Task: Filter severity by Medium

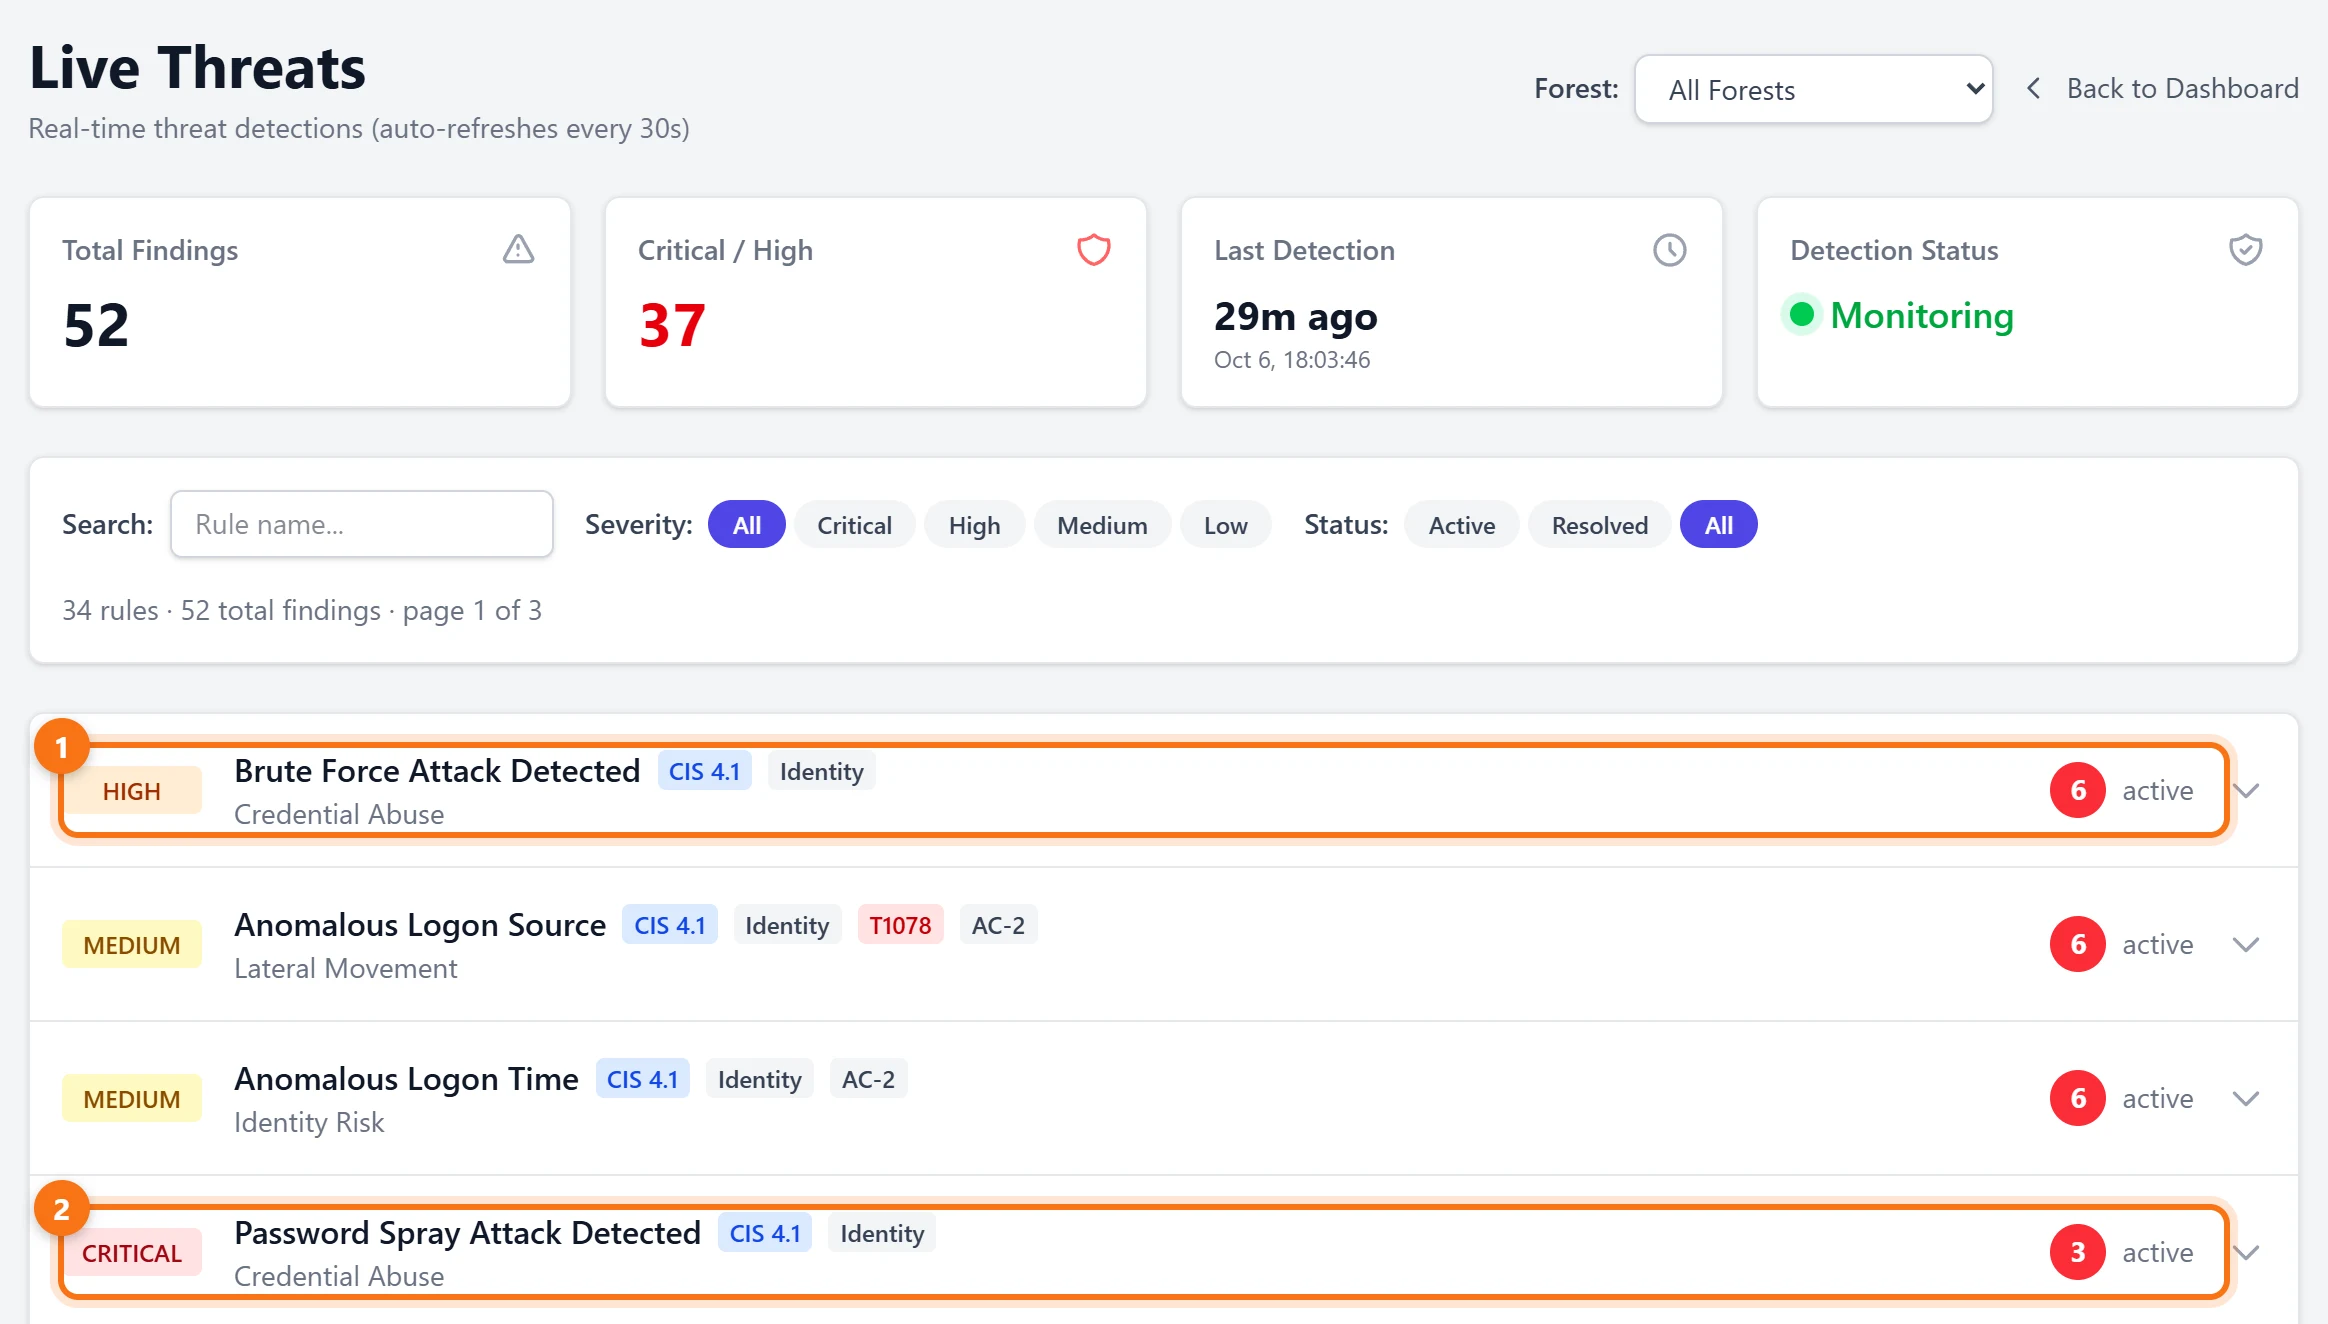Action: click(x=1102, y=524)
